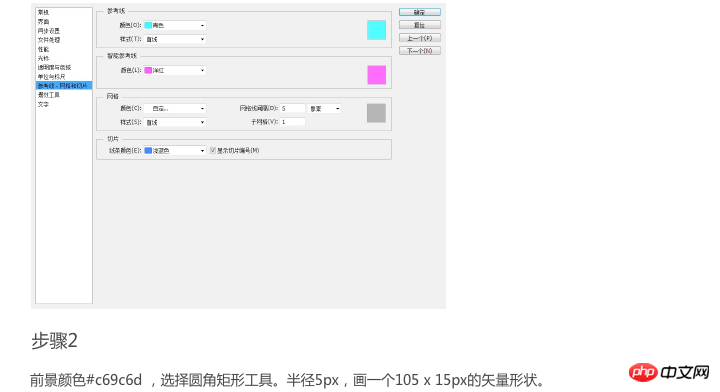This screenshot has height=392, width=720.
Task: Go to File Handling (文件处理) preferences
Action: click(x=49, y=40)
